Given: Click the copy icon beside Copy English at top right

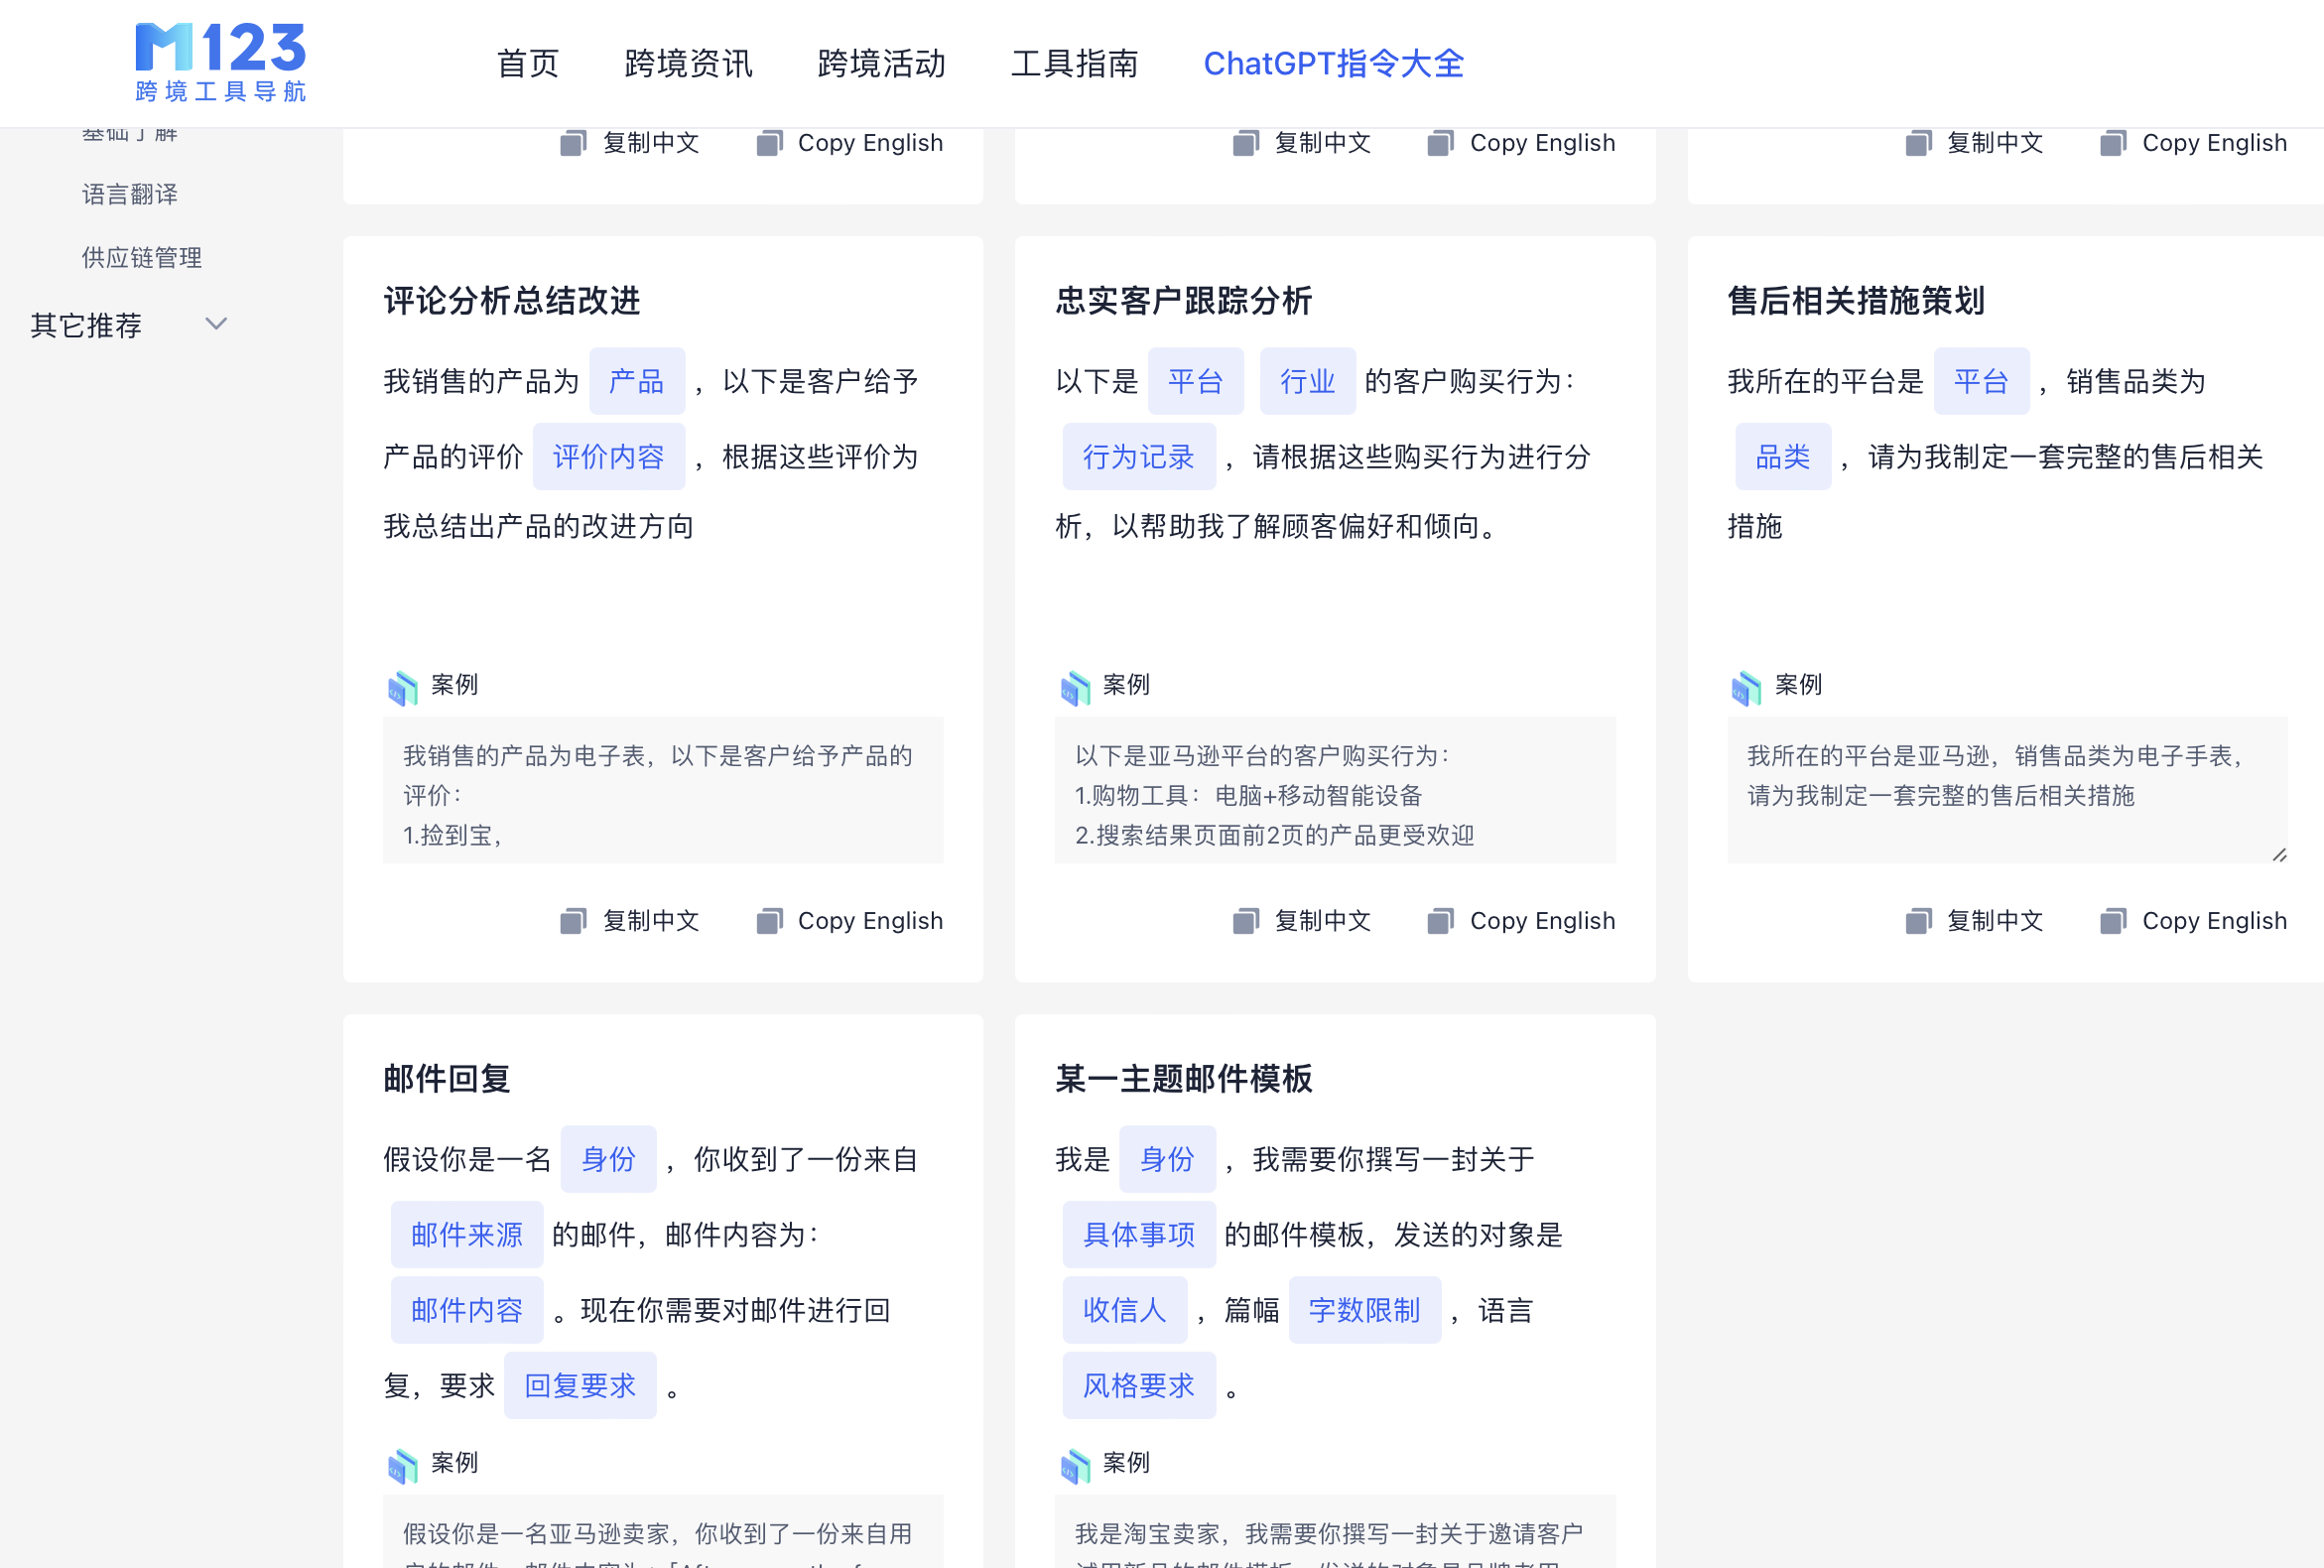Looking at the screenshot, I should [2115, 142].
